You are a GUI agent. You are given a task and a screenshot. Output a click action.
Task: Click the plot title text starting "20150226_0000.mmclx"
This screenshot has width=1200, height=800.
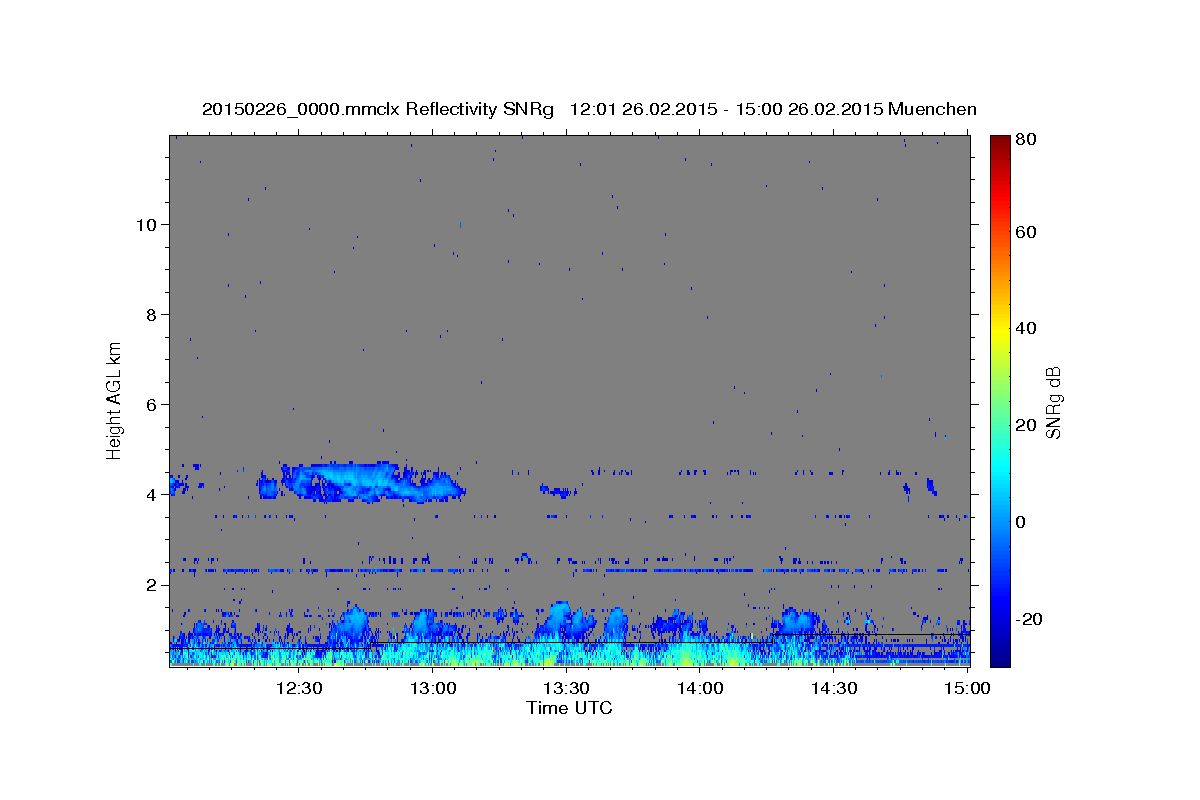click(x=589, y=109)
